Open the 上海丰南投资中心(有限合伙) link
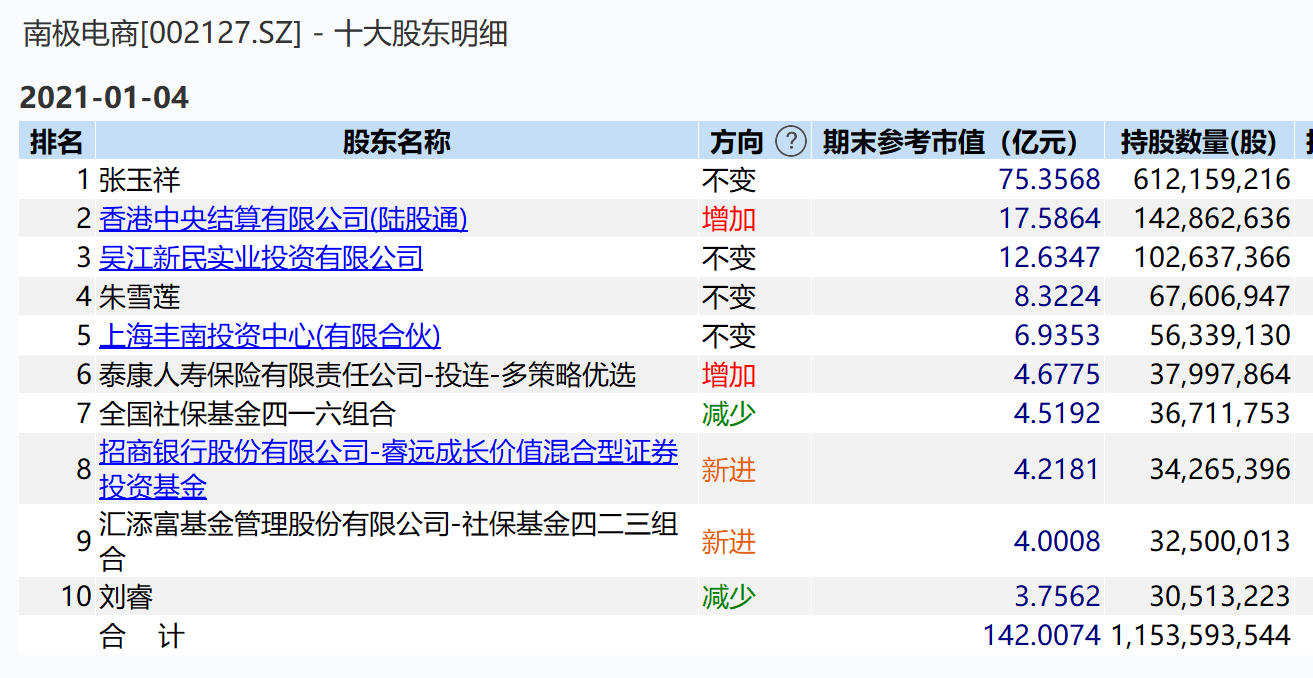The image size is (1313, 678). coord(270,336)
